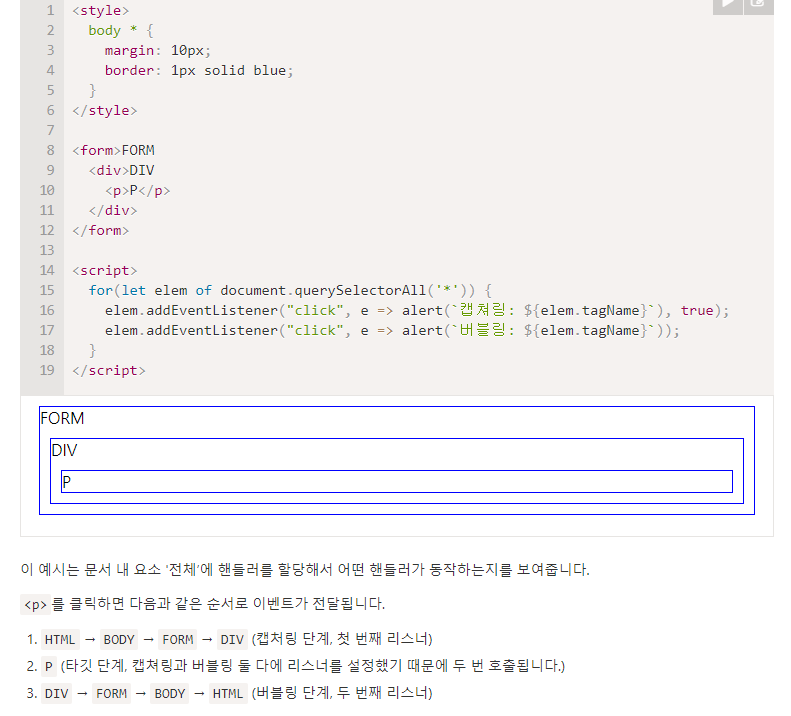Click 'HTML' code tag in list item 3
The width and height of the screenshot is (791, 716).
point(228,694)
